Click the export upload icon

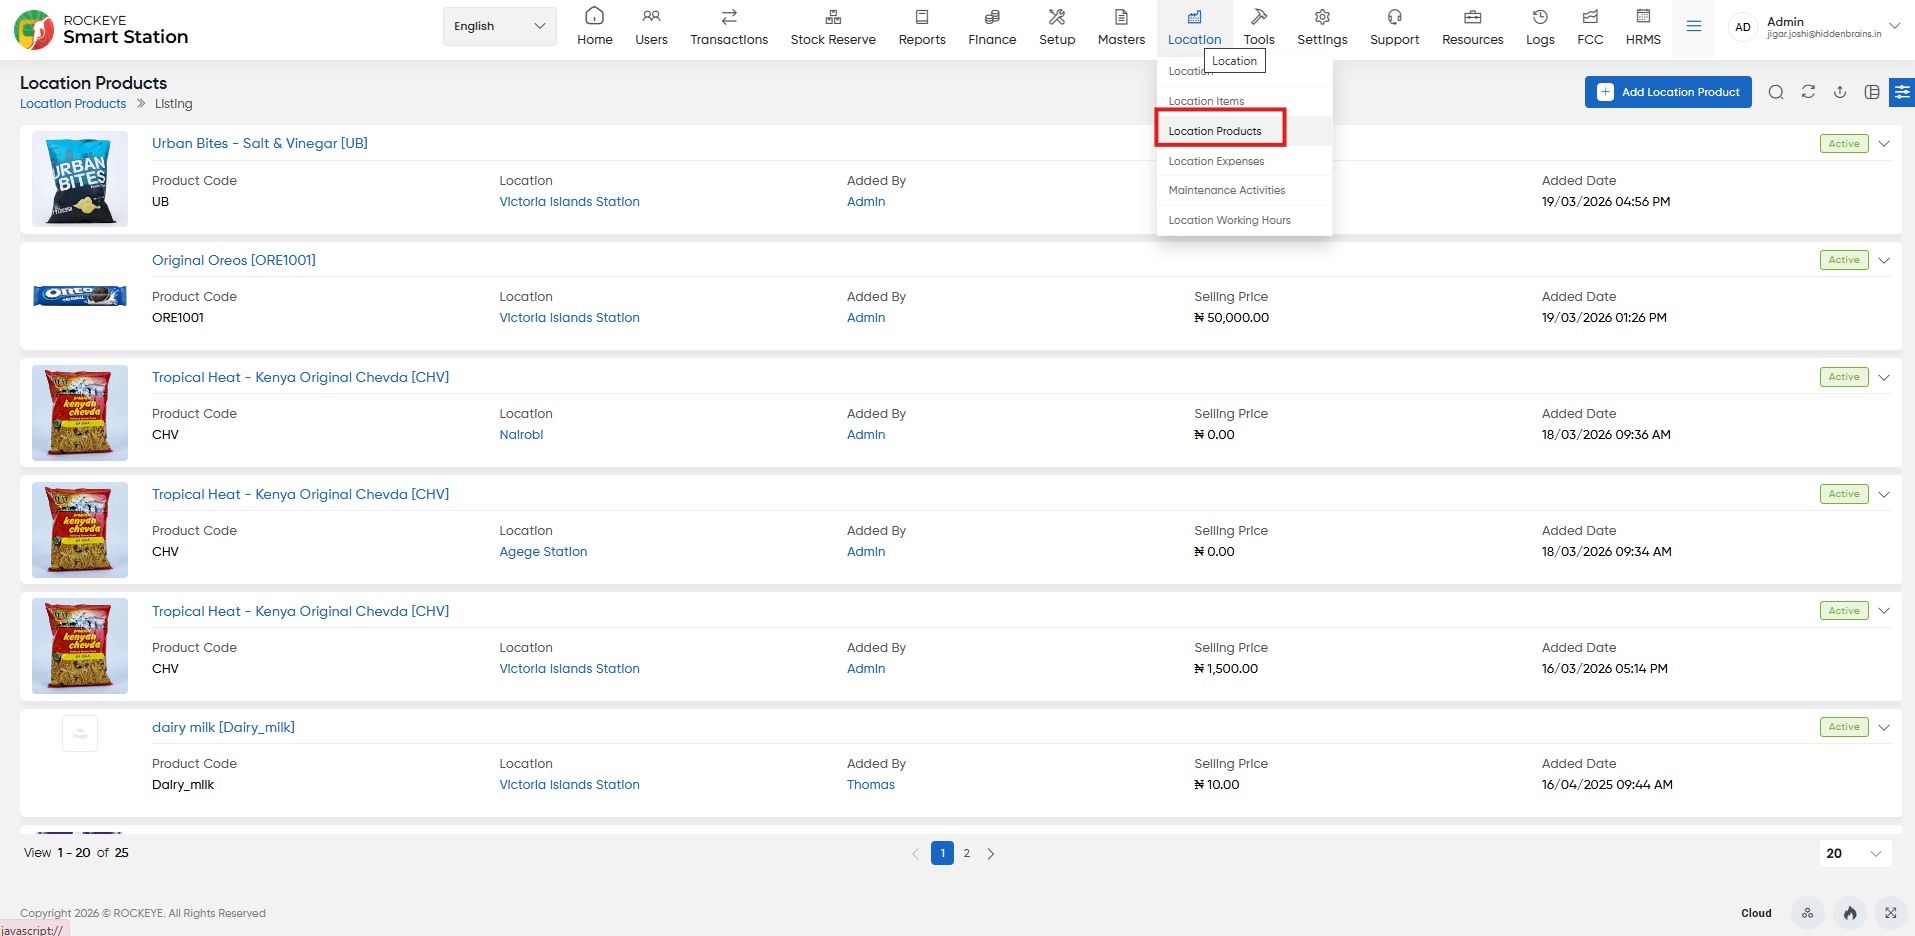point(1840,92)
